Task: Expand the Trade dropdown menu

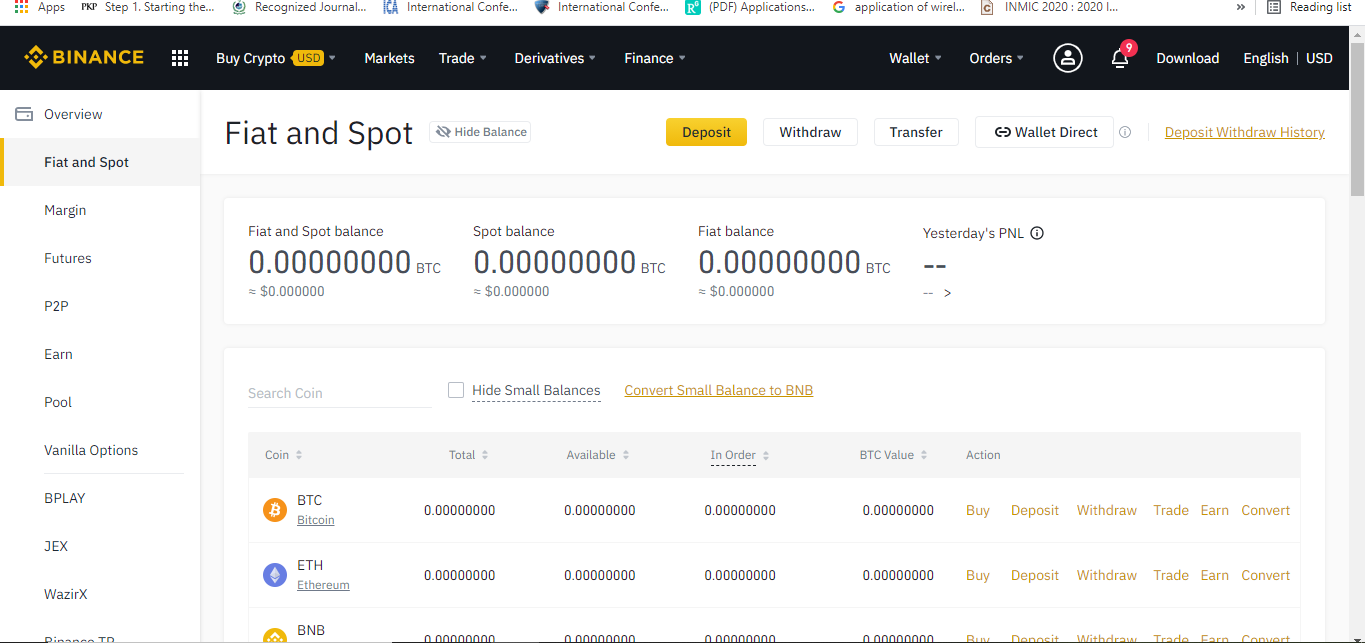Action: click(x=463, y=58)
